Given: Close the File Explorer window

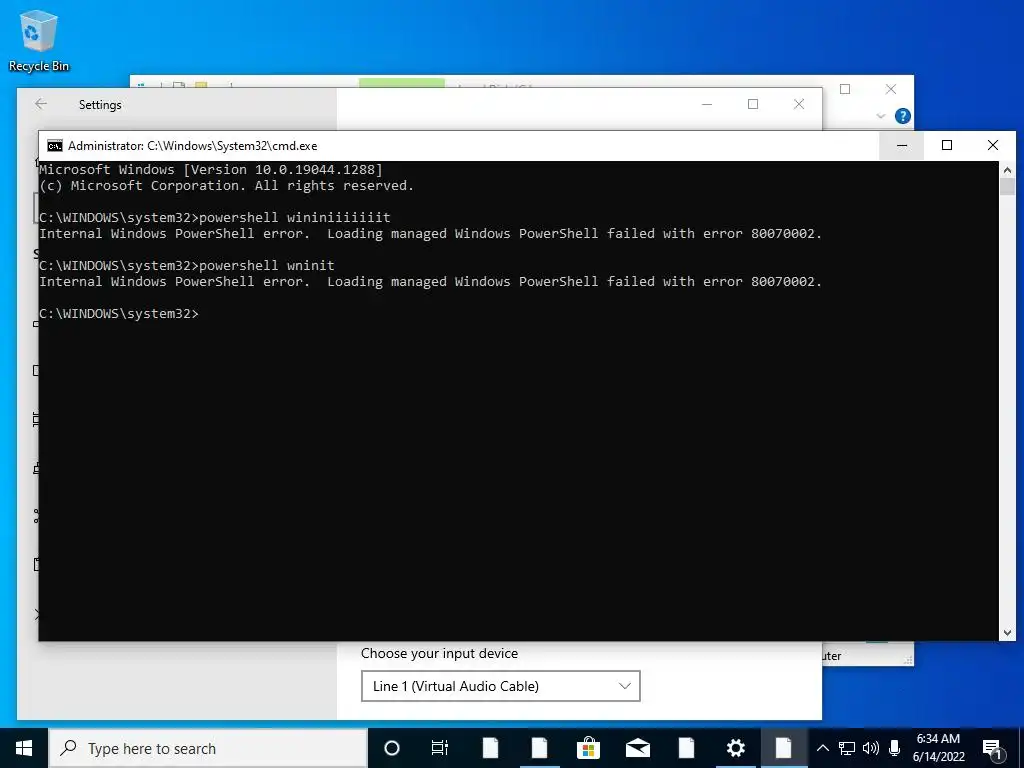Looking at the screenshot, I should tap(891, 89).
